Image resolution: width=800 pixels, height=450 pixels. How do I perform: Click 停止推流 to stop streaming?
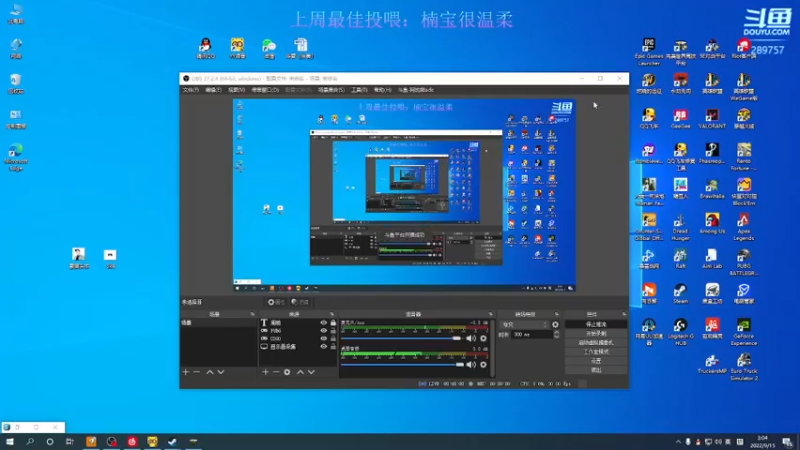(x=596, y=324)
